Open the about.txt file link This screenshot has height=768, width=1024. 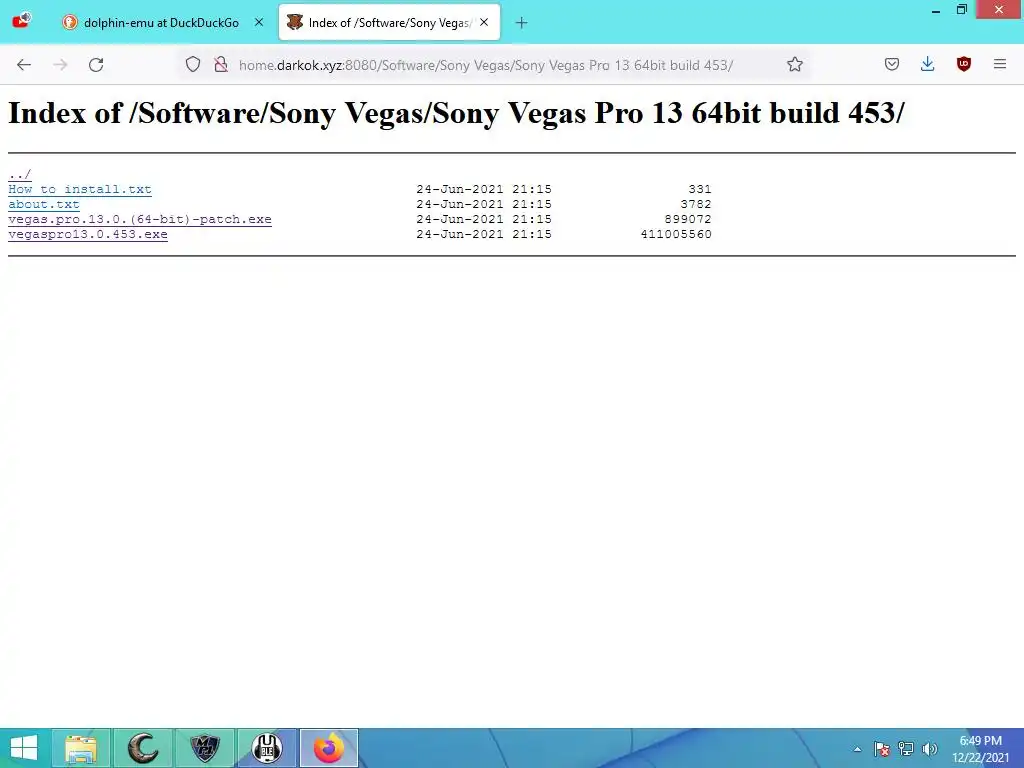click(44, 204)
